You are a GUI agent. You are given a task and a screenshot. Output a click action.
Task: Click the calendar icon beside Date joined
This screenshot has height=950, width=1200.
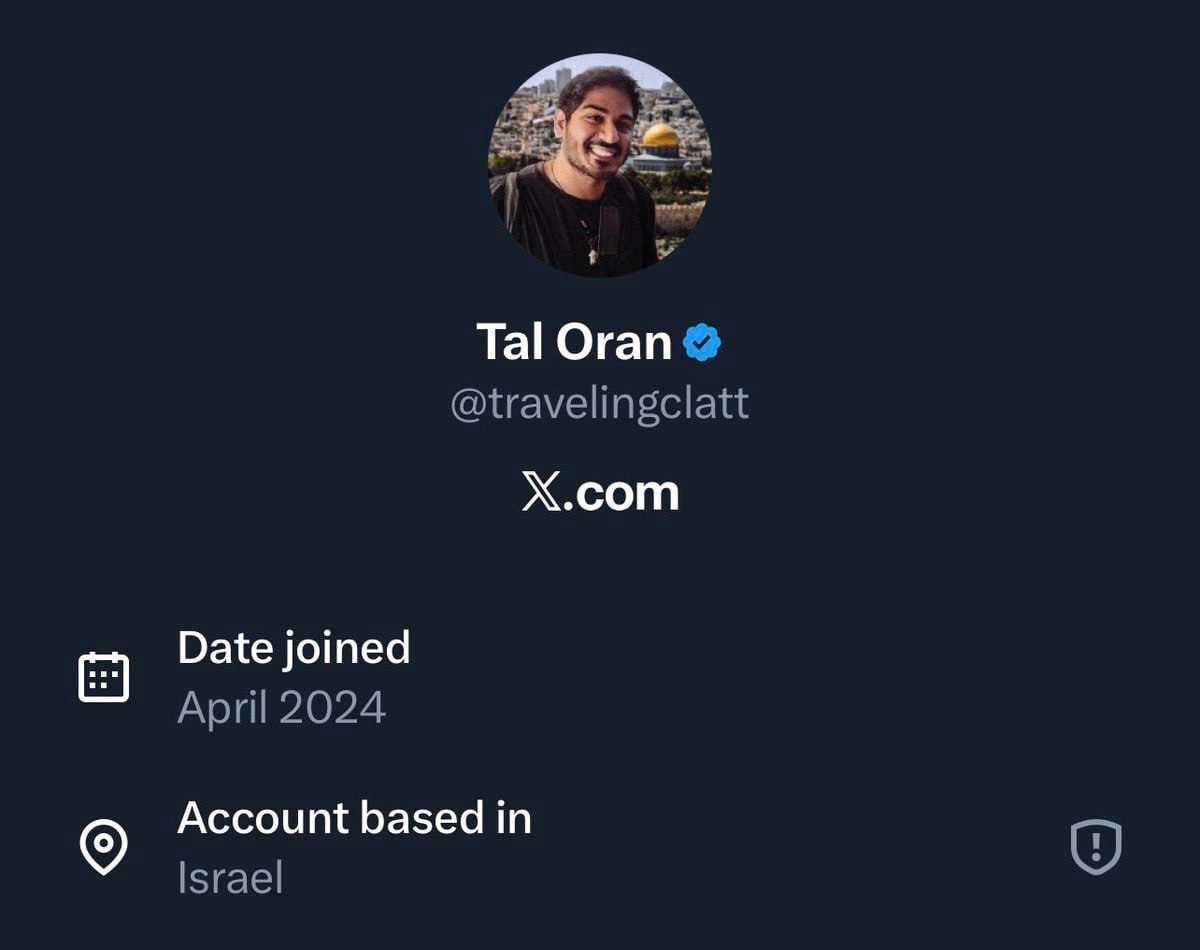coord(104,677)
